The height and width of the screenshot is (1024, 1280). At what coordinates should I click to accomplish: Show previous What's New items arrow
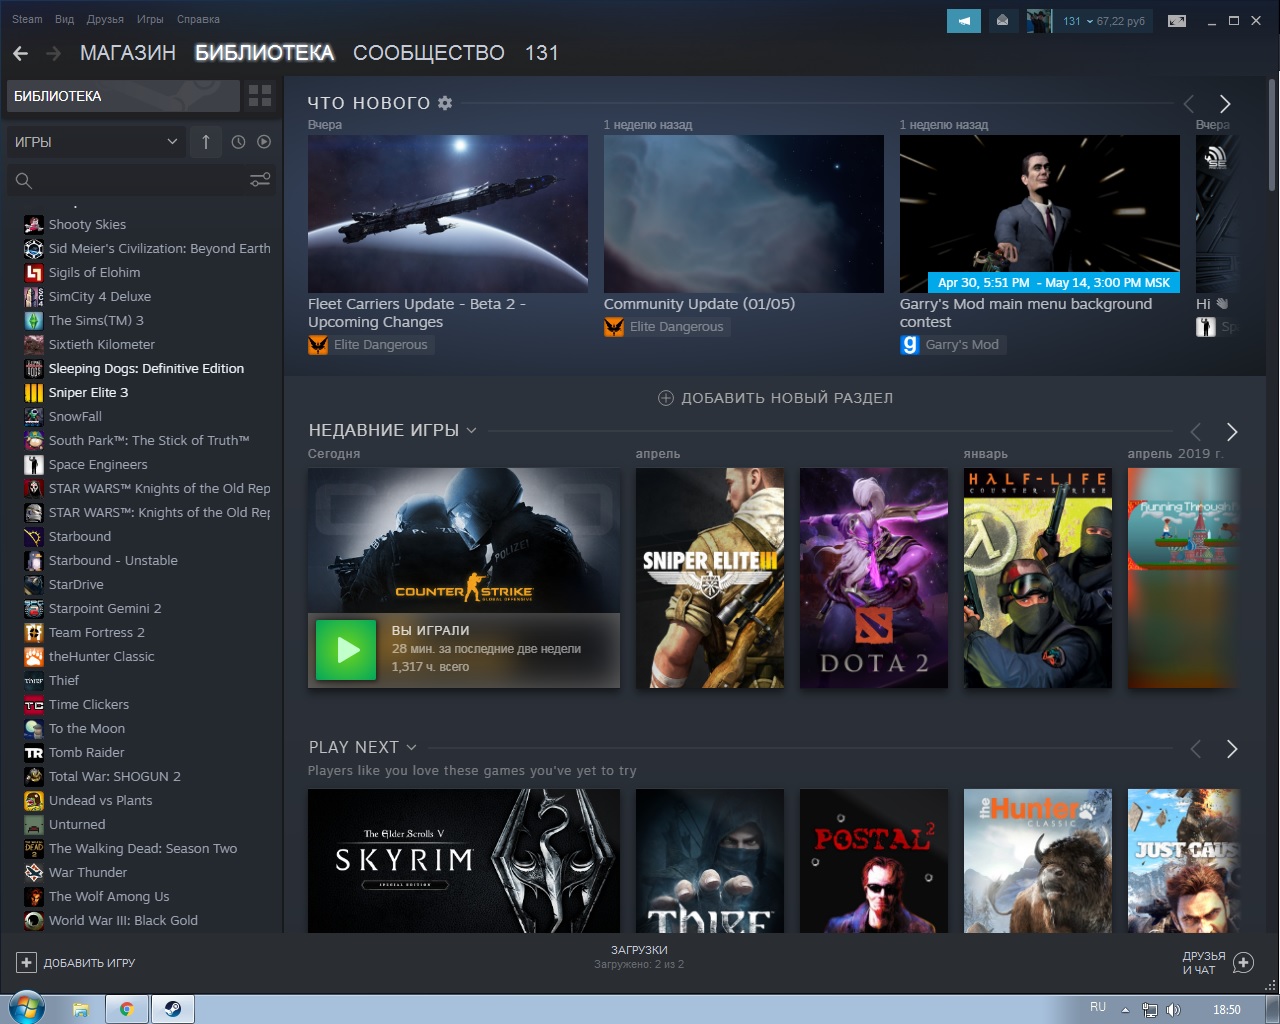1189,104
